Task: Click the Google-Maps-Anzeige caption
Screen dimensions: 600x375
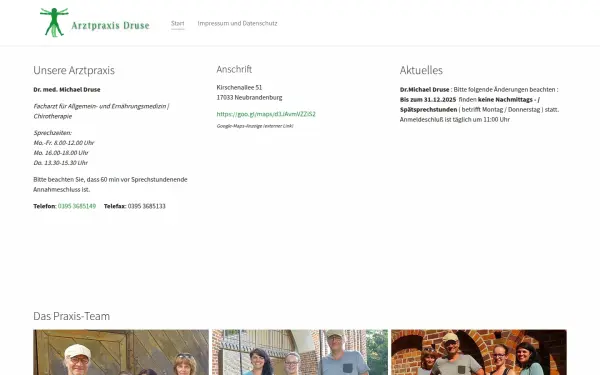Action: click(255, 126)
